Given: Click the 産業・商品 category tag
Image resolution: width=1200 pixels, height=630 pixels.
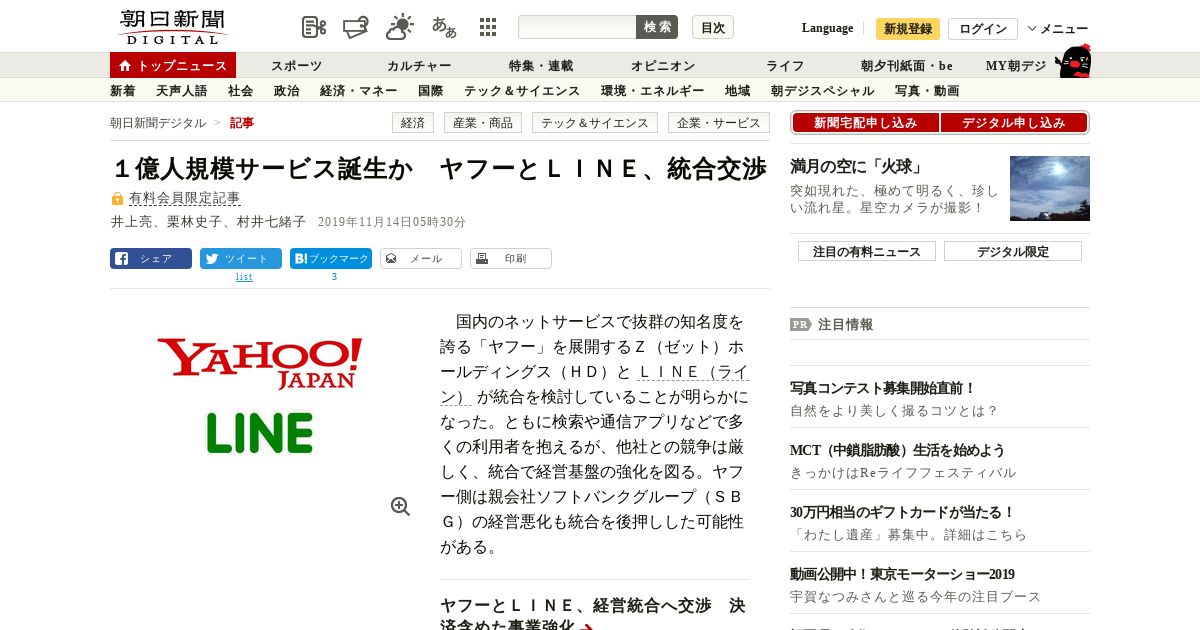Looking at the screenshot, I should coord(483,123).
